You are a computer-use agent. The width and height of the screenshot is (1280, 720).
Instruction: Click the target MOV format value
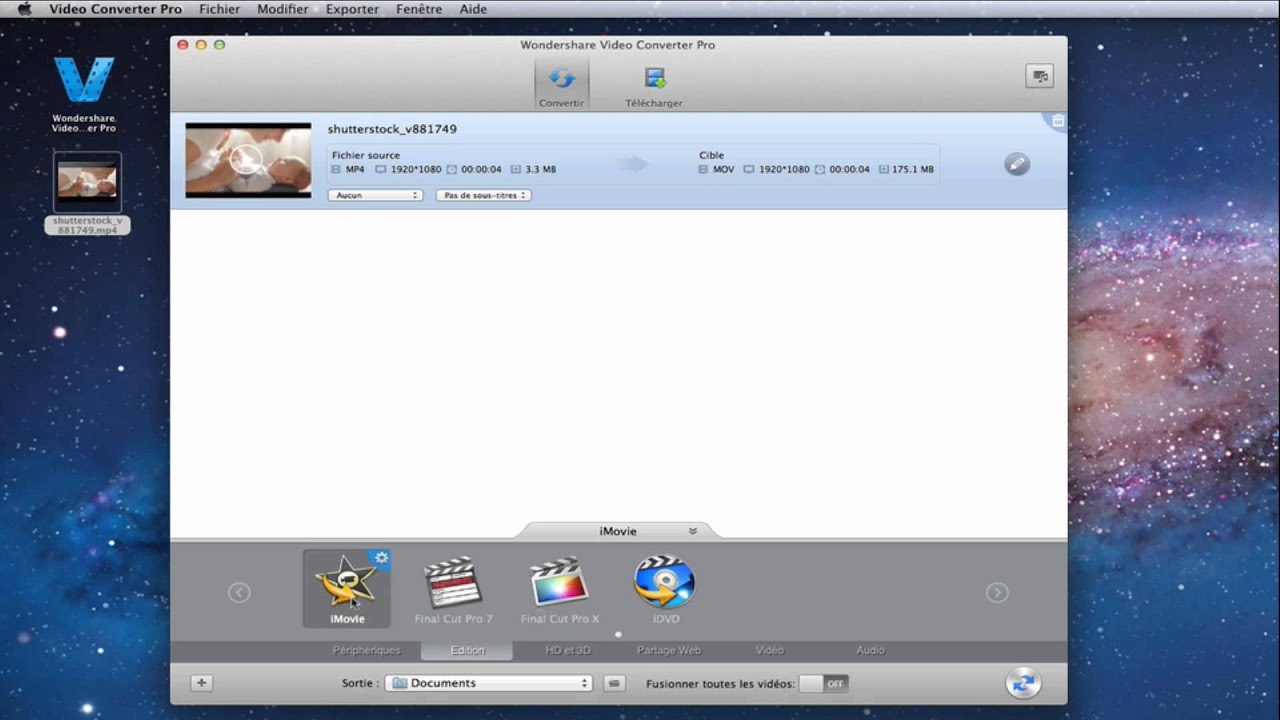tap(723, 169)
